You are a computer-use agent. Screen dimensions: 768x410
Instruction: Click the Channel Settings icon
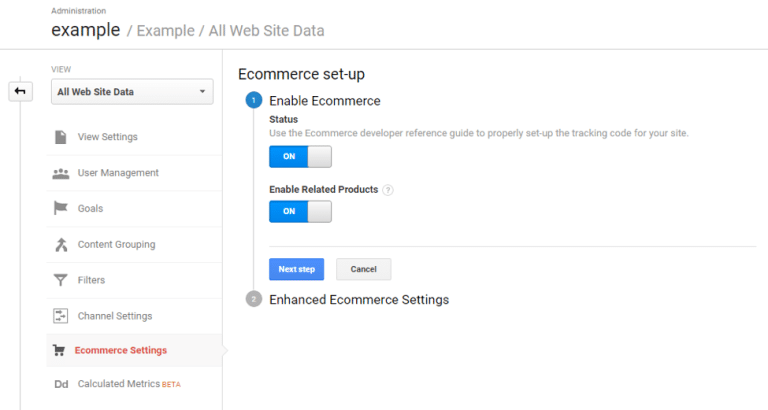[60, 316]
